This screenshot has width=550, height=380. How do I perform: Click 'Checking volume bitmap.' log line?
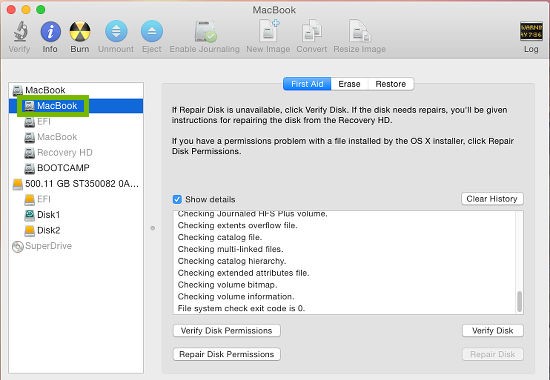coord(227,285)
